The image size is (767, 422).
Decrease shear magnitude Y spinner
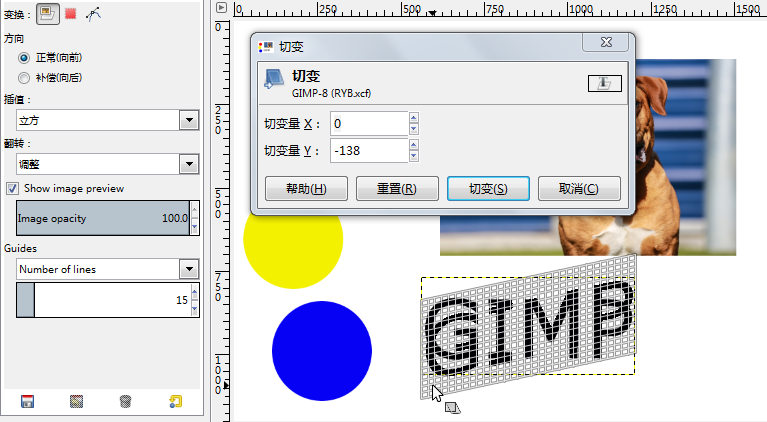coord(414,156)
